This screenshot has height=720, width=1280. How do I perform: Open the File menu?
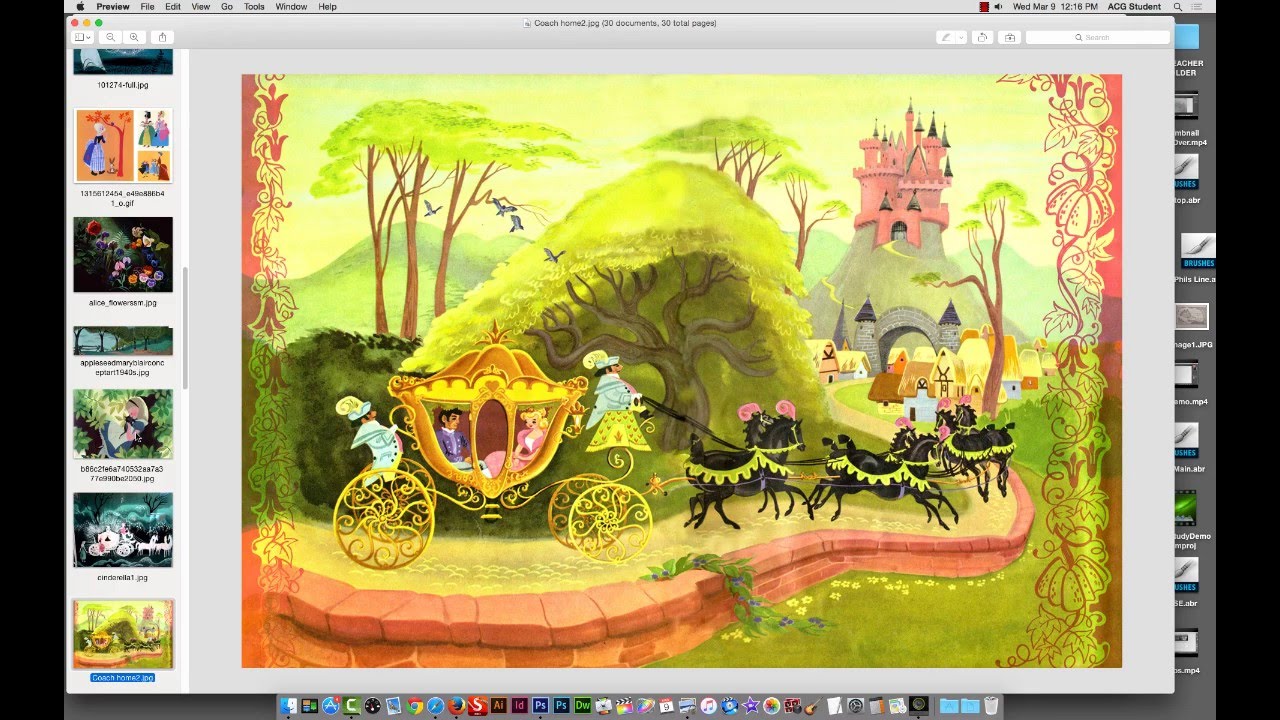147,7
